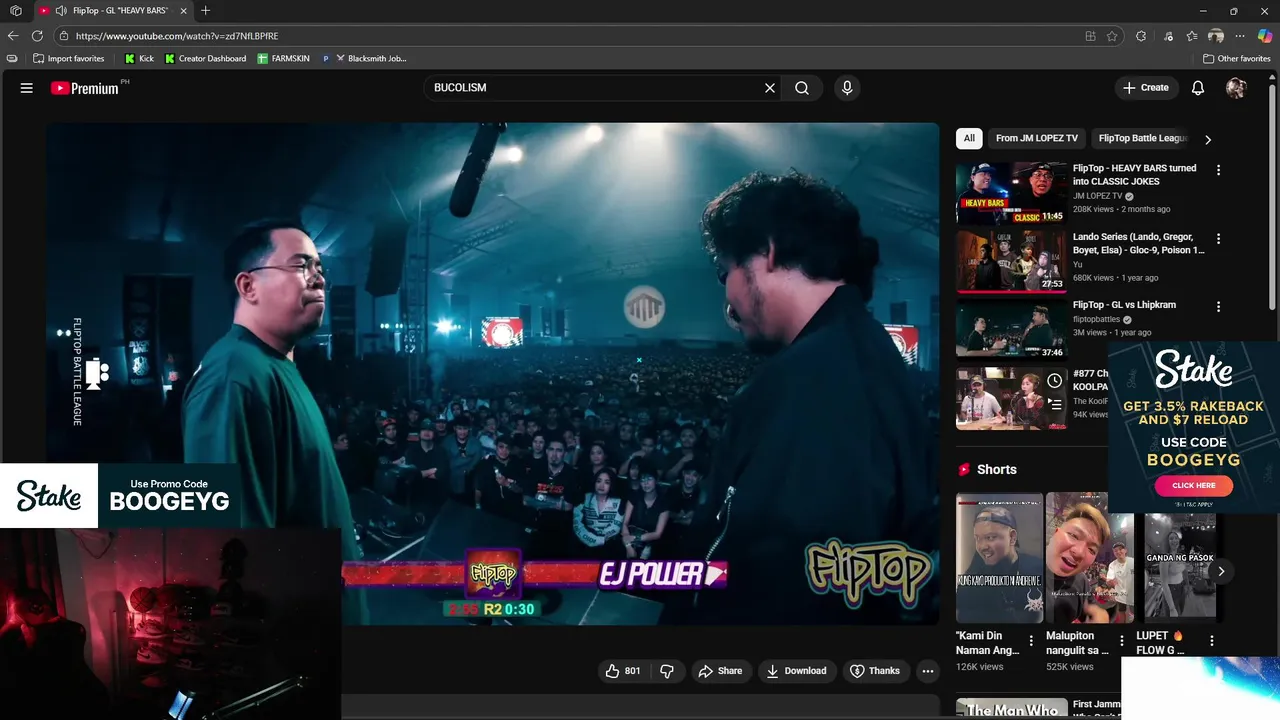The height and width of the screenshot is (720, 1280).
Task: Open the YouTube account avatar menu
Action: [1236, 88]
